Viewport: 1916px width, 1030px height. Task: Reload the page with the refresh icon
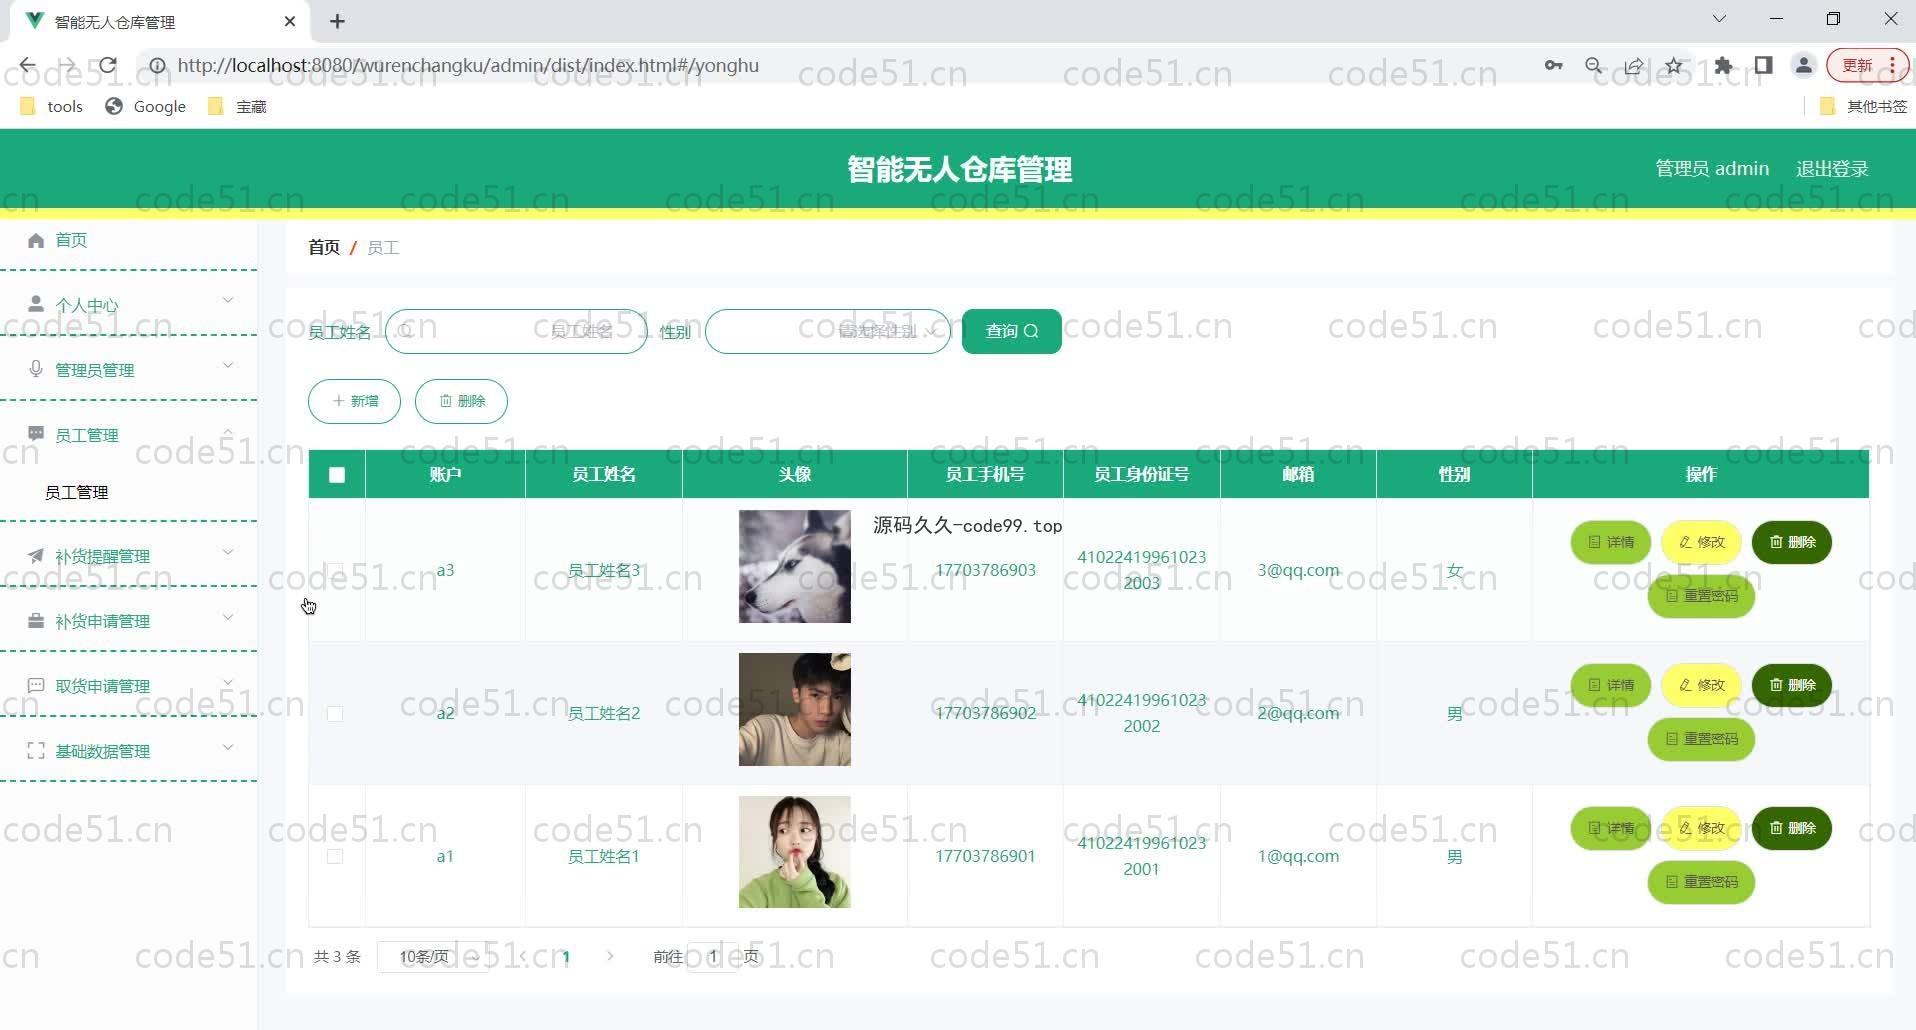pos(108,66)
